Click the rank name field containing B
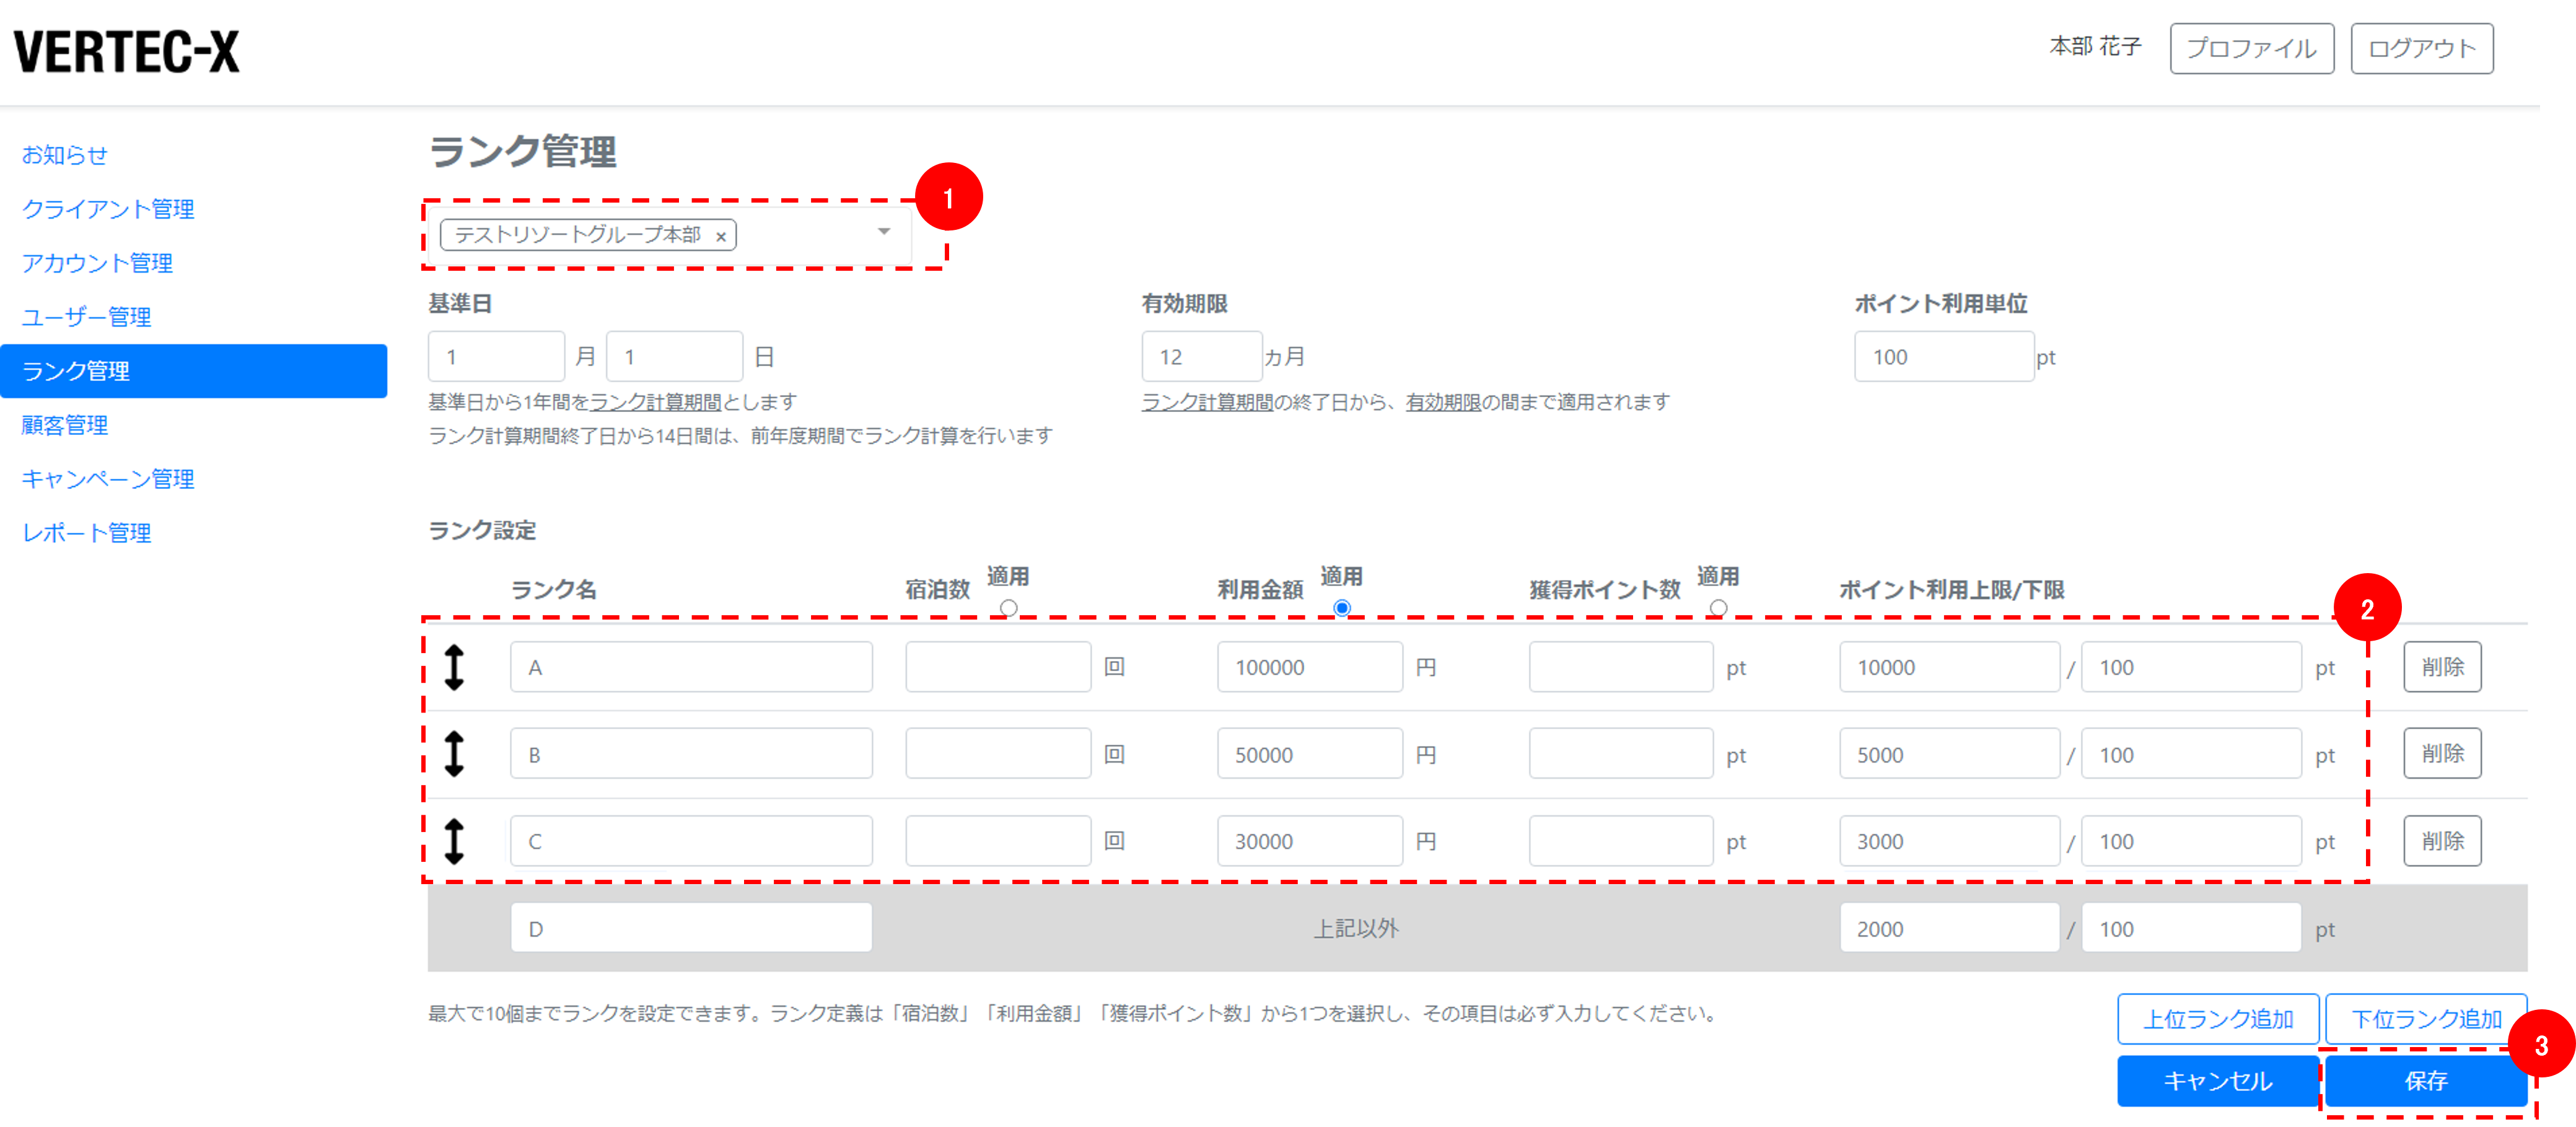The width and height of the screenshot is (2576, 1127). pos(691,754)
